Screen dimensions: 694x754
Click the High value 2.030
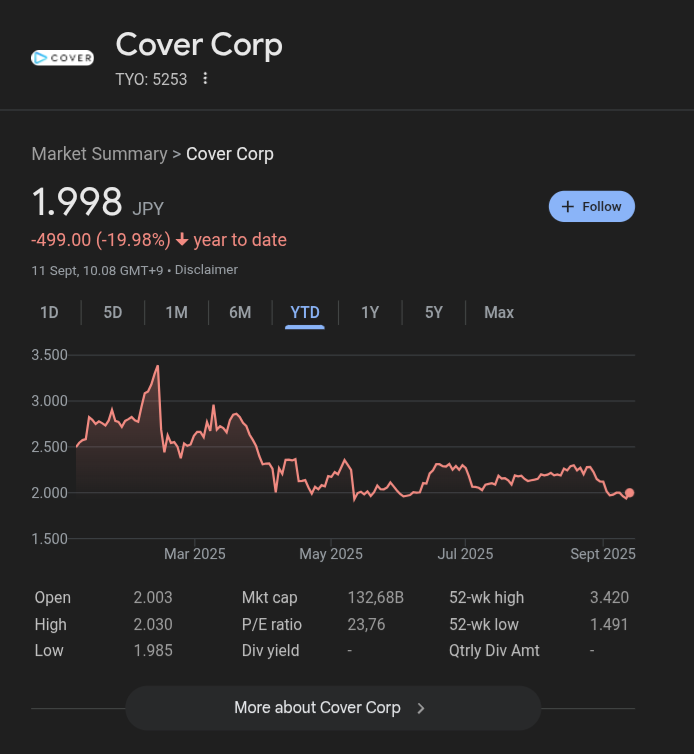[152, 624]
